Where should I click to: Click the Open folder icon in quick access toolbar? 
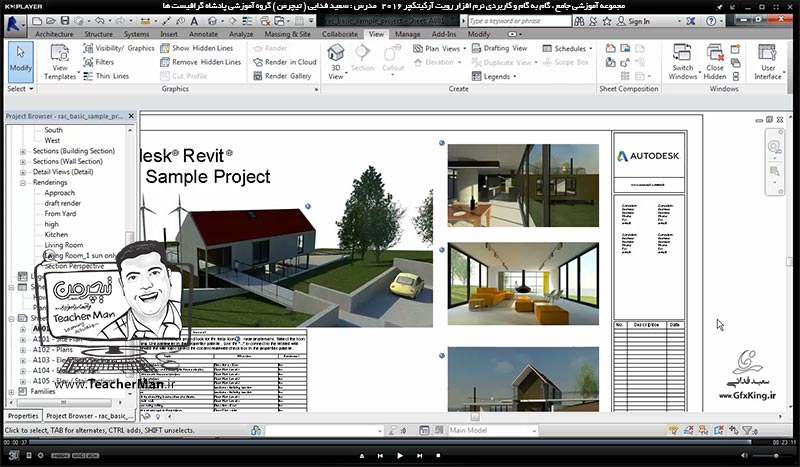(x=51, y=21)
